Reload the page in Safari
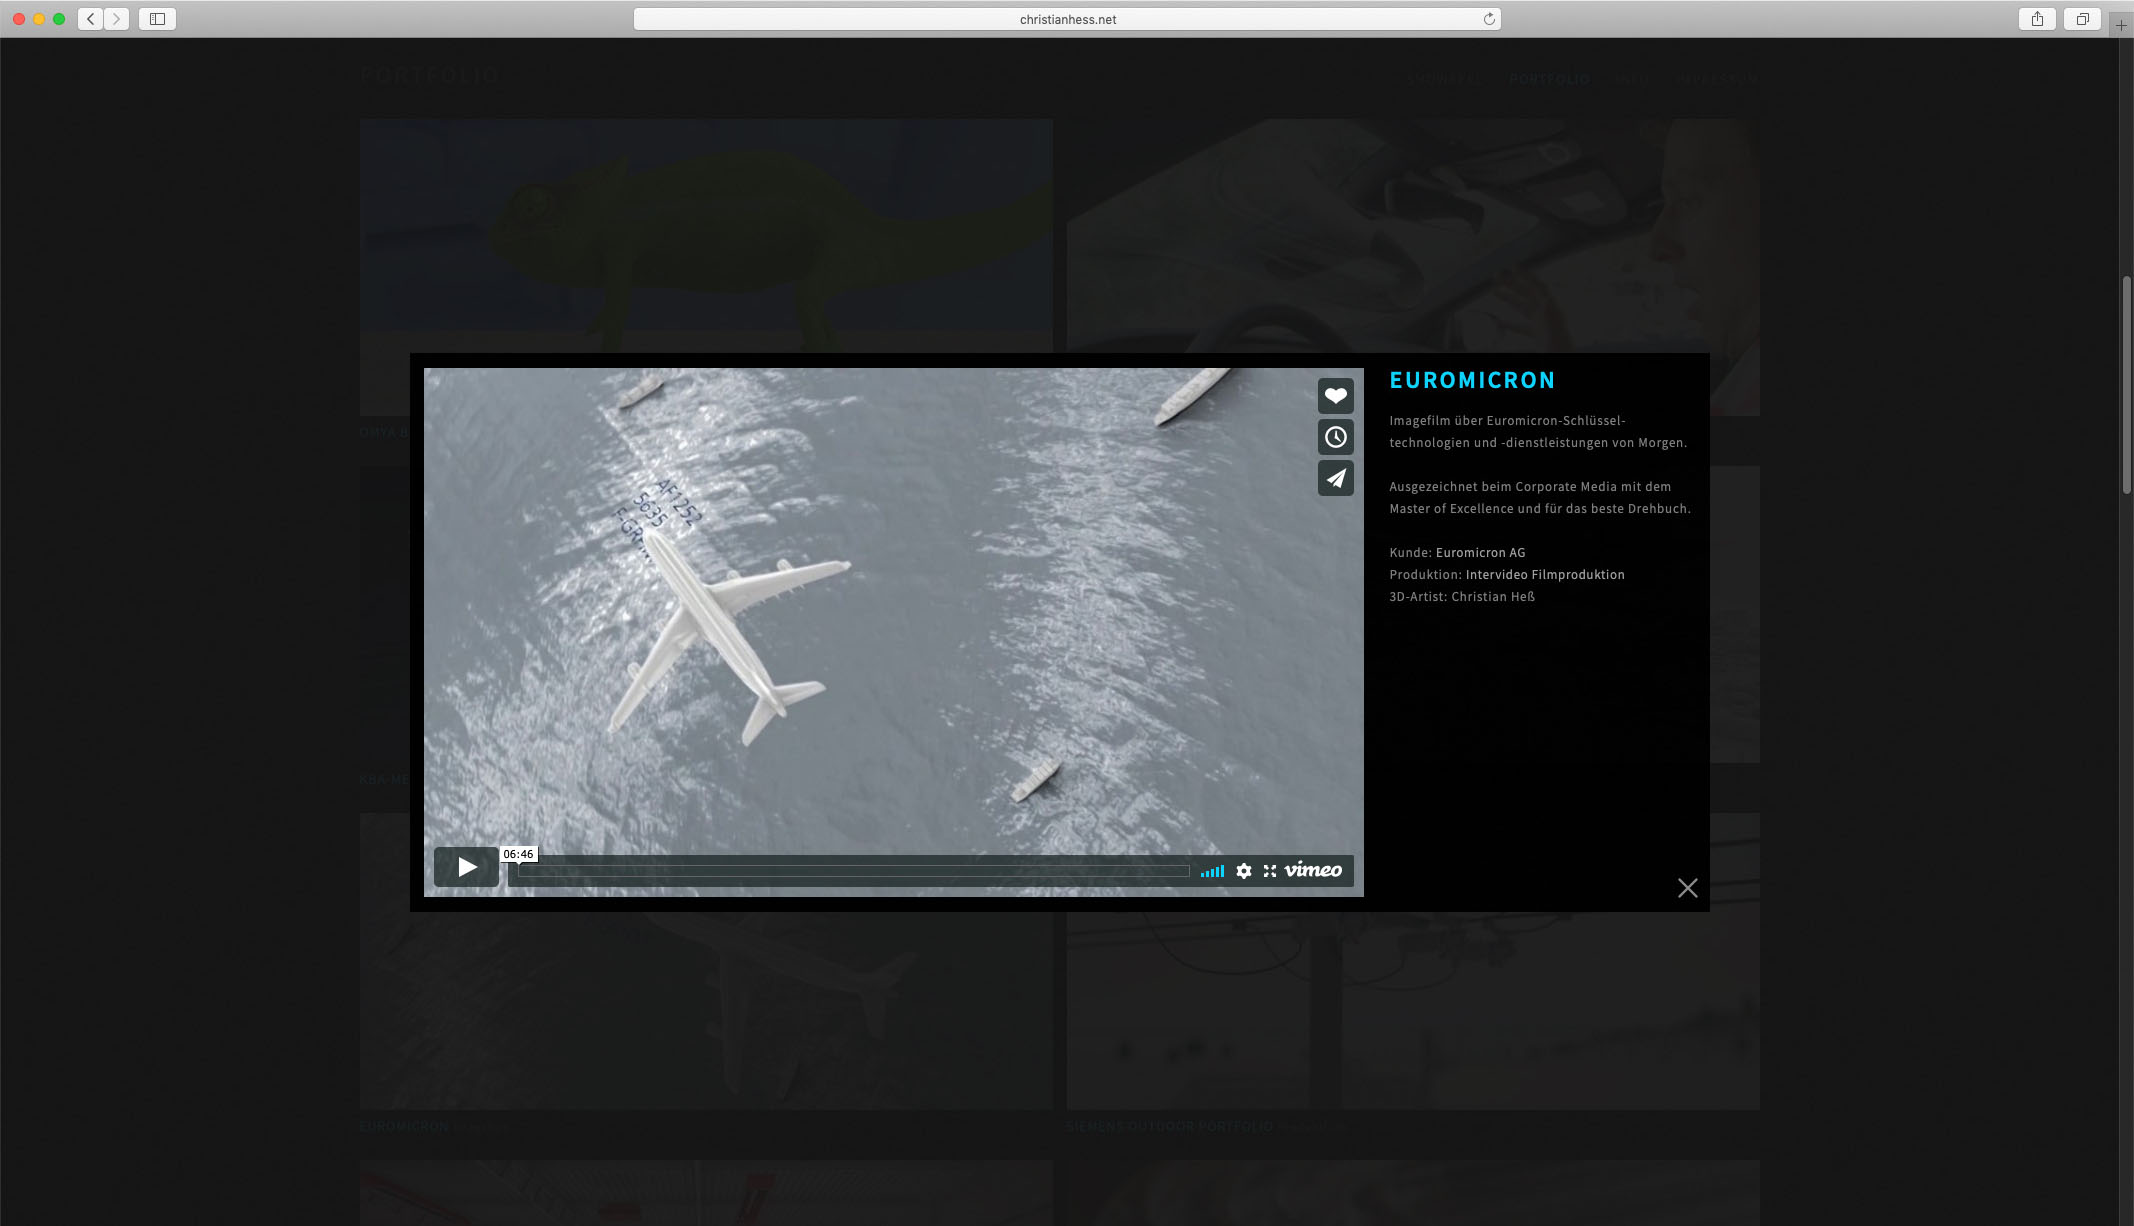Viewport: 2134px width, 1226px height. (x=1489, y=19)
